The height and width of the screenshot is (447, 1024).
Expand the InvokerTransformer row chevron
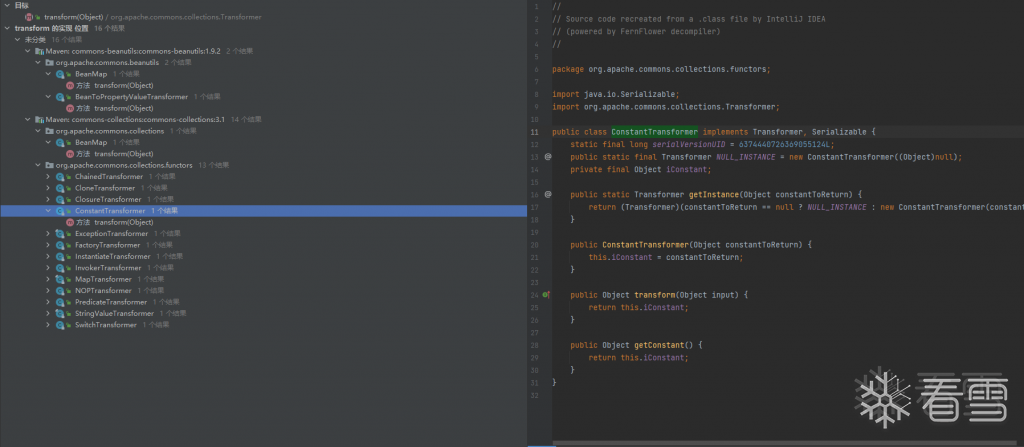pos(48,268)
